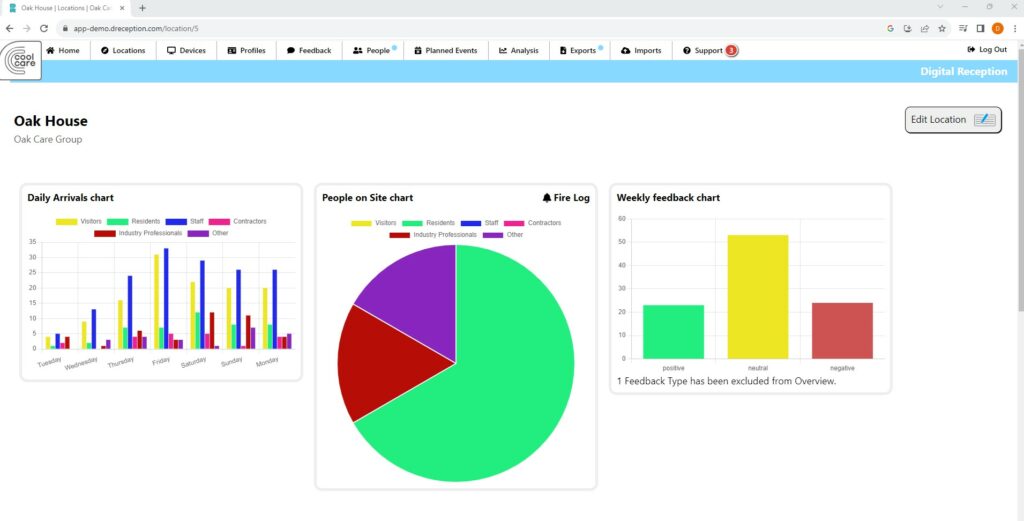
Task: Click the Log Out link
Action: pos(987,49)
